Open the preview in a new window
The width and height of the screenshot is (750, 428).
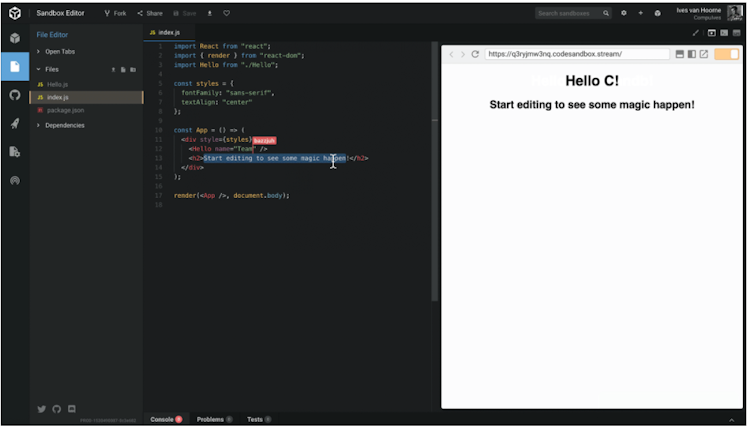(x=704, y=55)
